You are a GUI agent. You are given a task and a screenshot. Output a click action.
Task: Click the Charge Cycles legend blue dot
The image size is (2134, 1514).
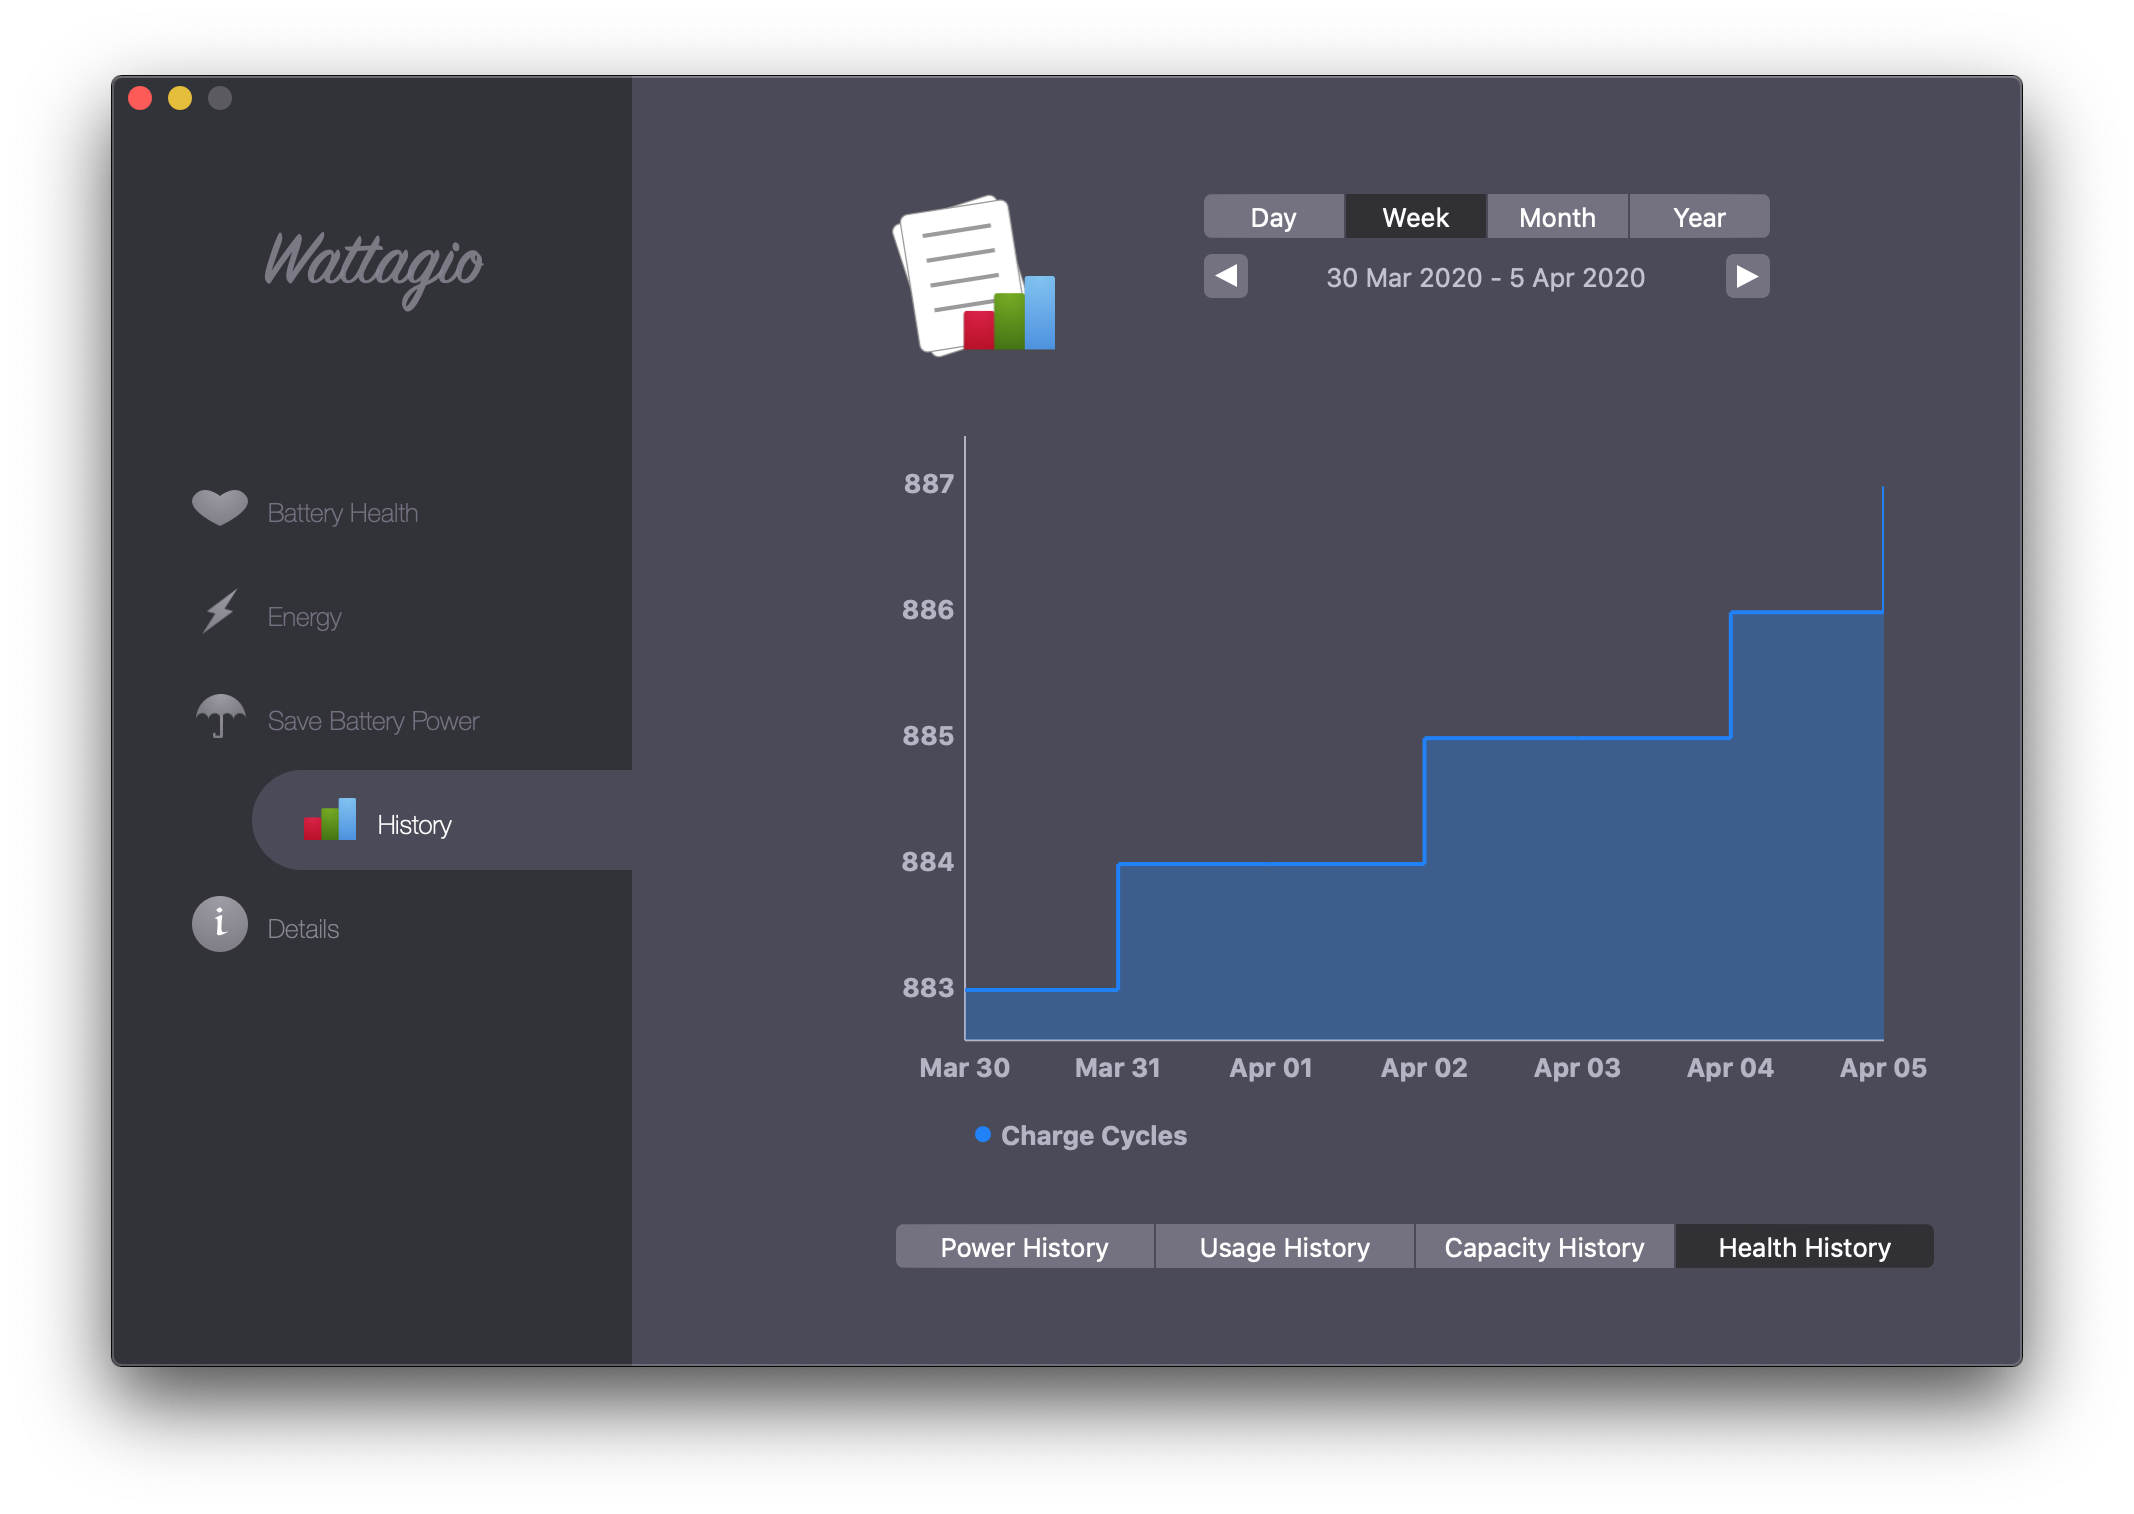(983, 1134)
